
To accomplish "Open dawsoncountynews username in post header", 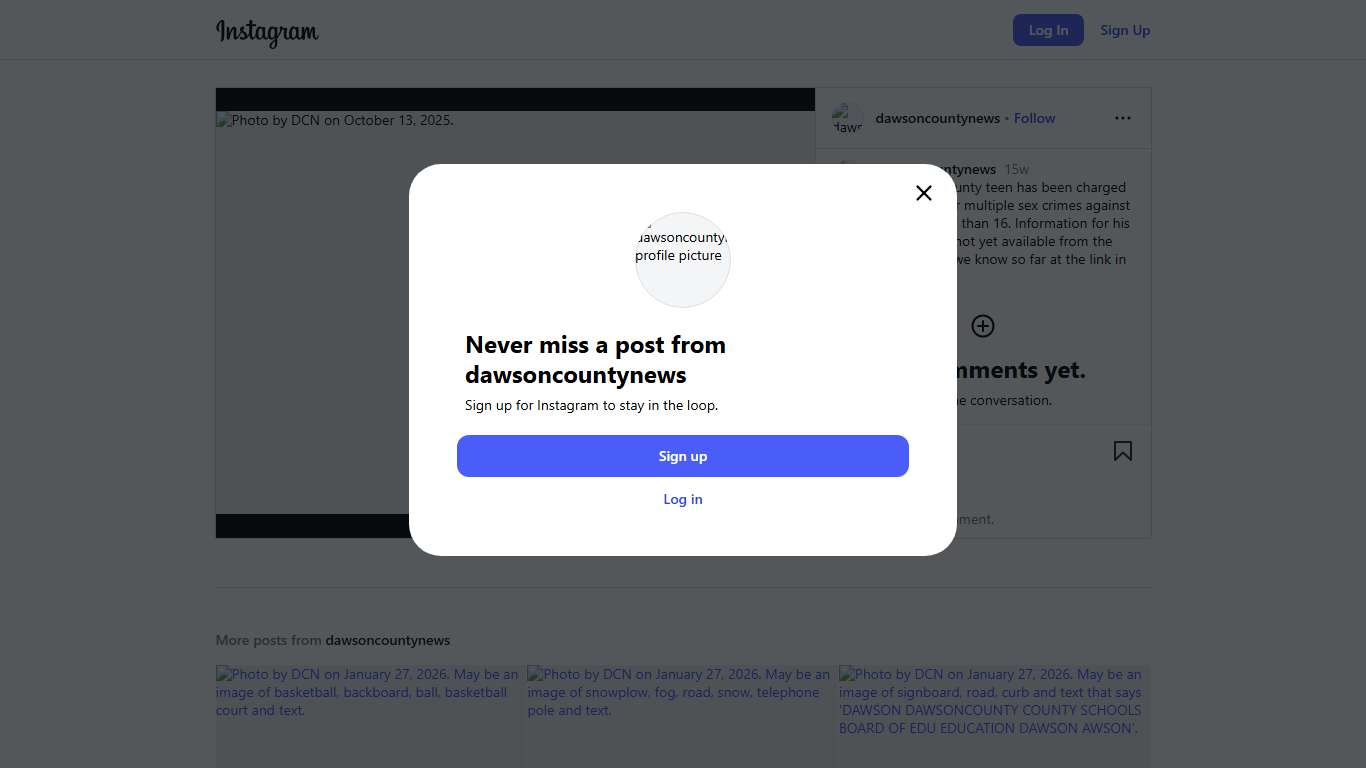I will click(x=937, y=118).
